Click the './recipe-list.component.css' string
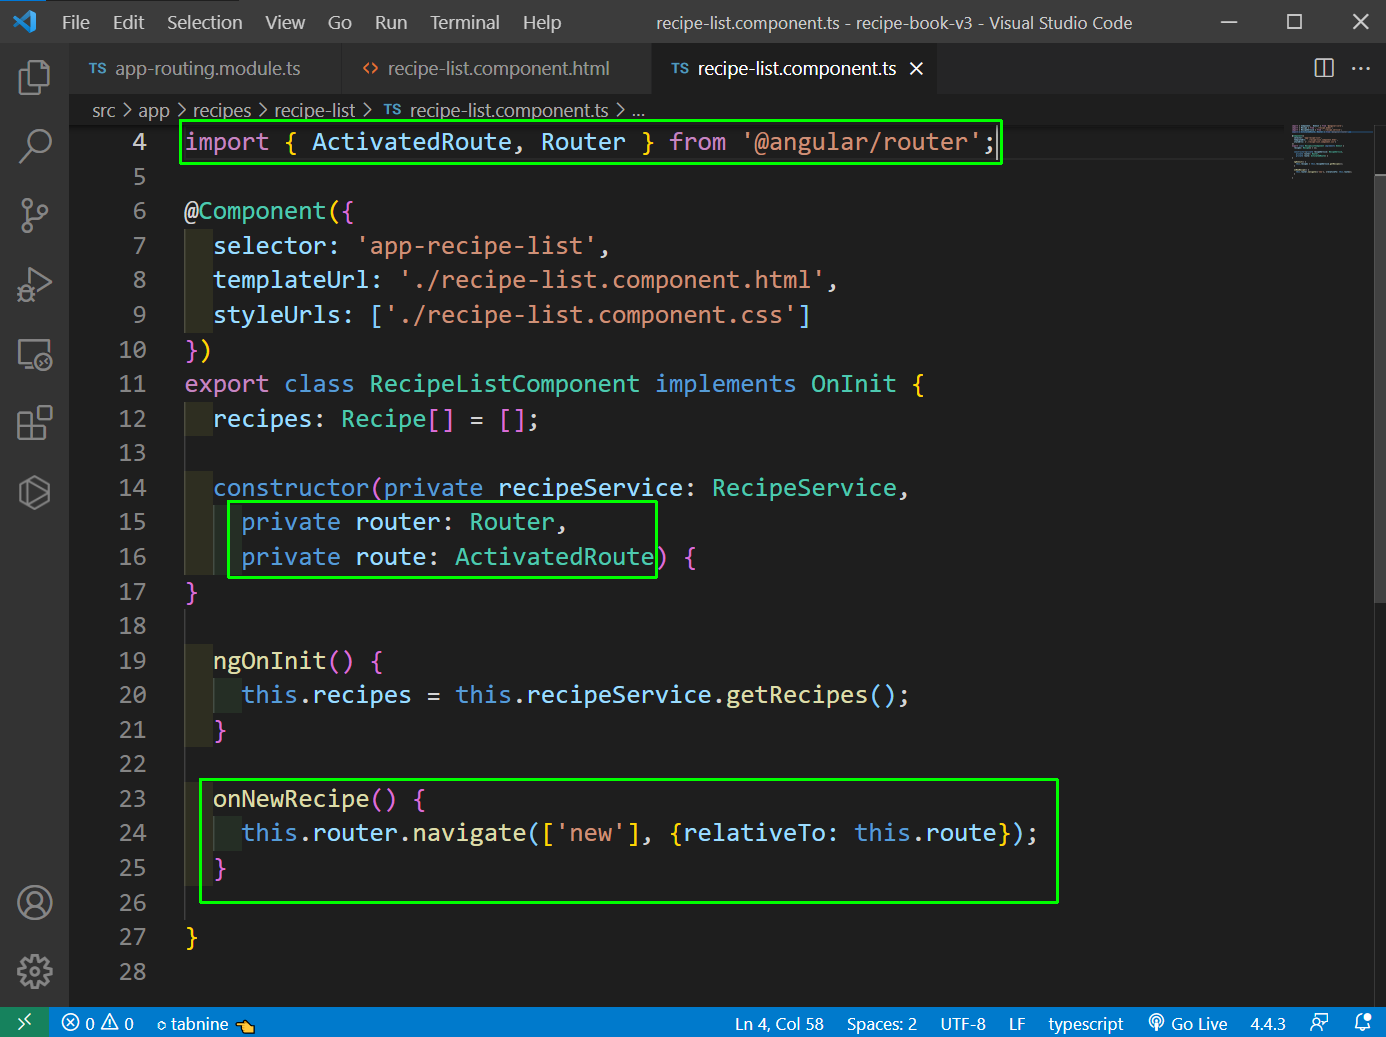The width and height of the screenshot is (1386, 1037). tap(590, 315)
